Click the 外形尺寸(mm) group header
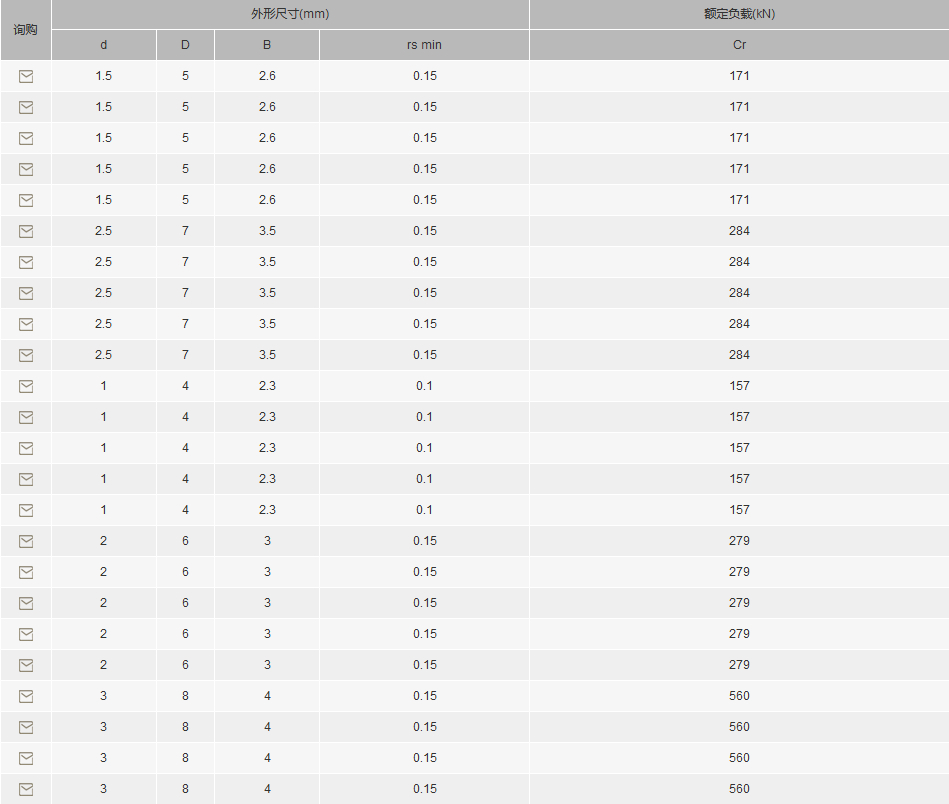The height and width of the screenshot is (804, 949). tap(291, 14)
